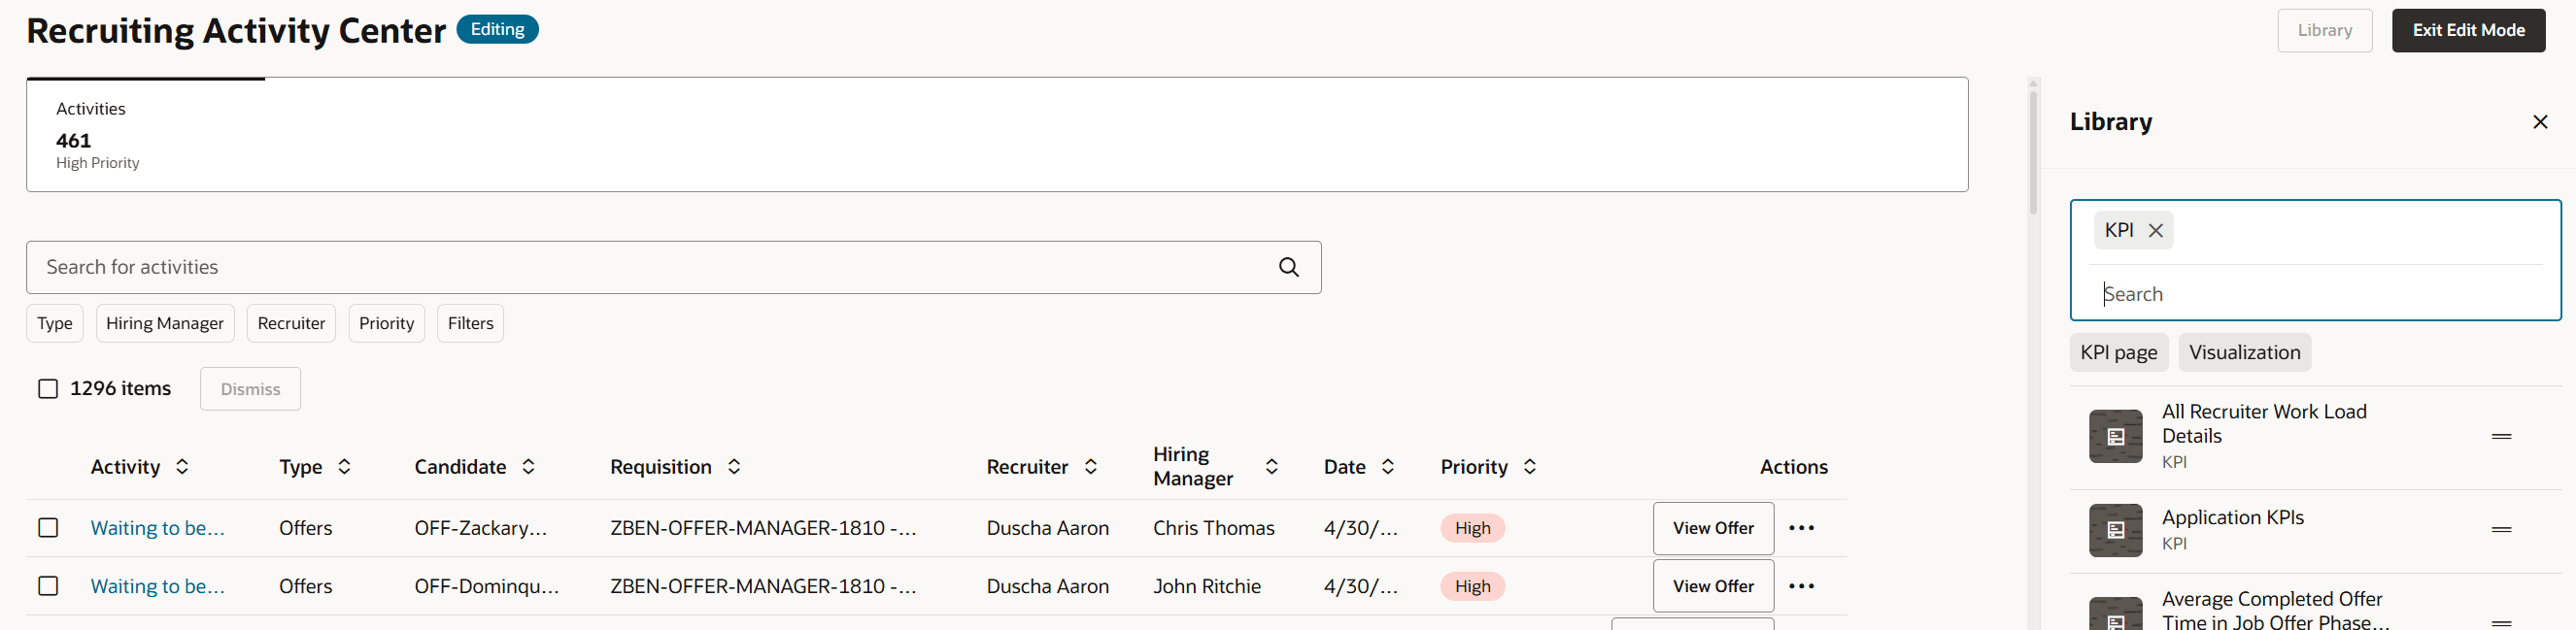
Task: Click the Library search input field
Action: pyautogui.click(x=2320, y=294)
